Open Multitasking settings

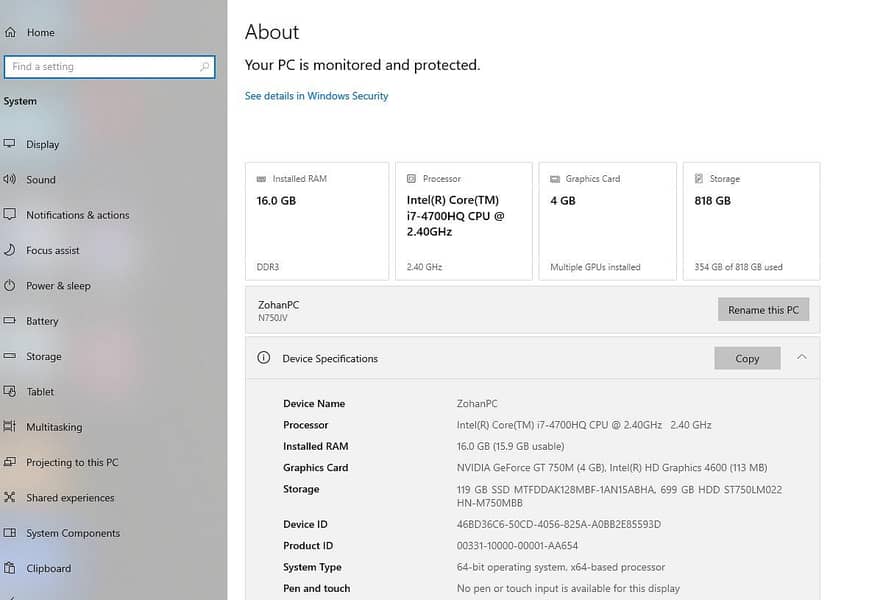pyautogui.click(x=54, y=427)
